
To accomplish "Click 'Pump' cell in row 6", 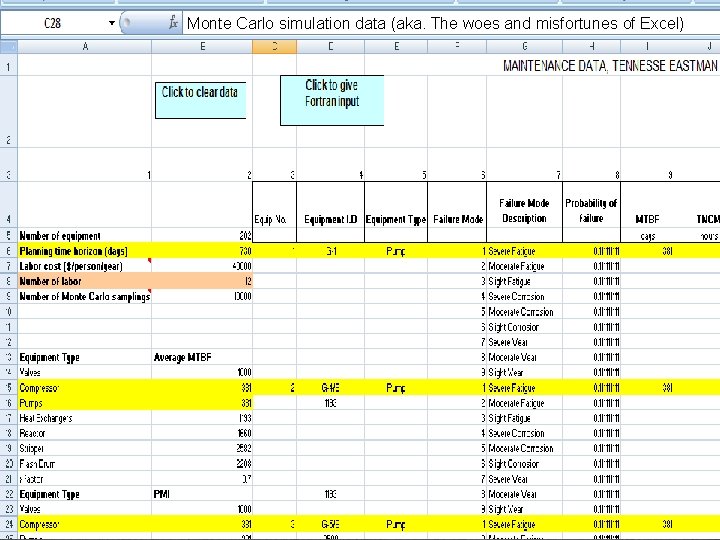I will [396, 251].
